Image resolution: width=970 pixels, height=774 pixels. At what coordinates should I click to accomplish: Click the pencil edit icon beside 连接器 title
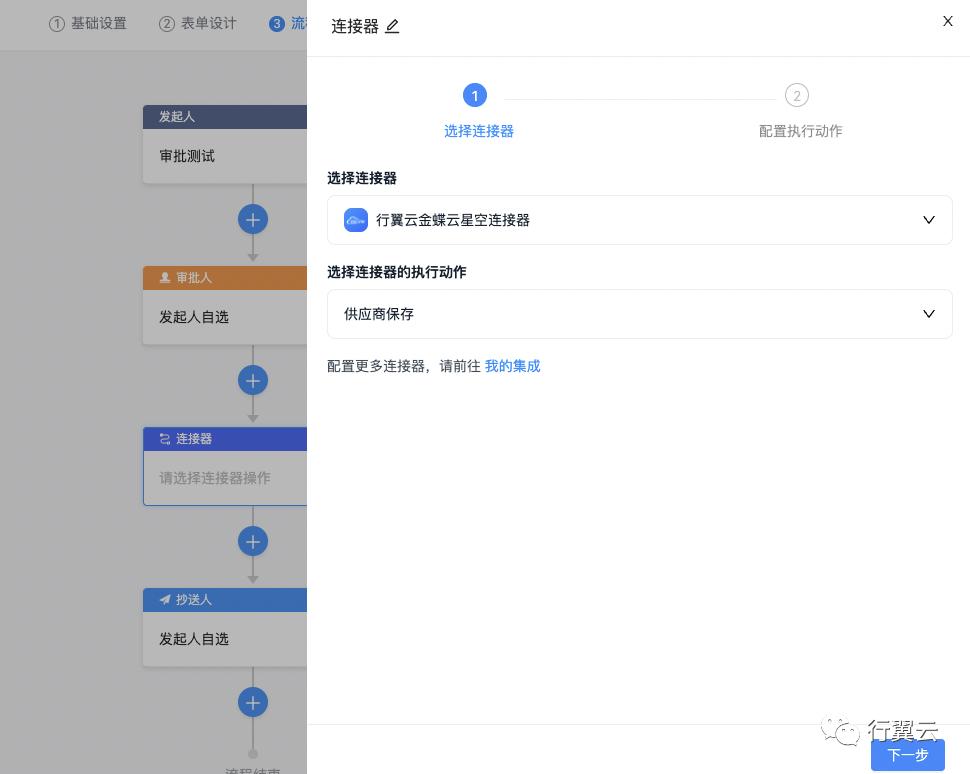(x=392, y=26)
